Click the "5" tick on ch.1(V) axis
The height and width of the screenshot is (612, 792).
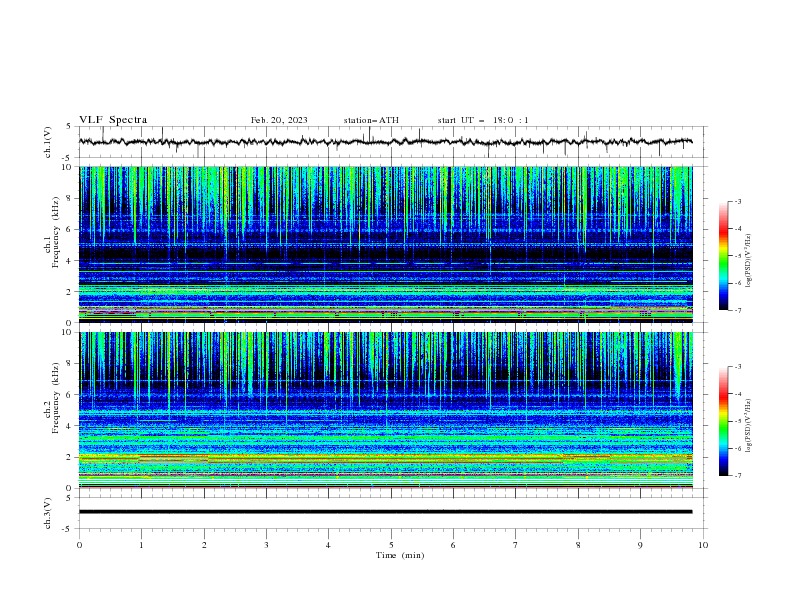(x=70, y=127)
